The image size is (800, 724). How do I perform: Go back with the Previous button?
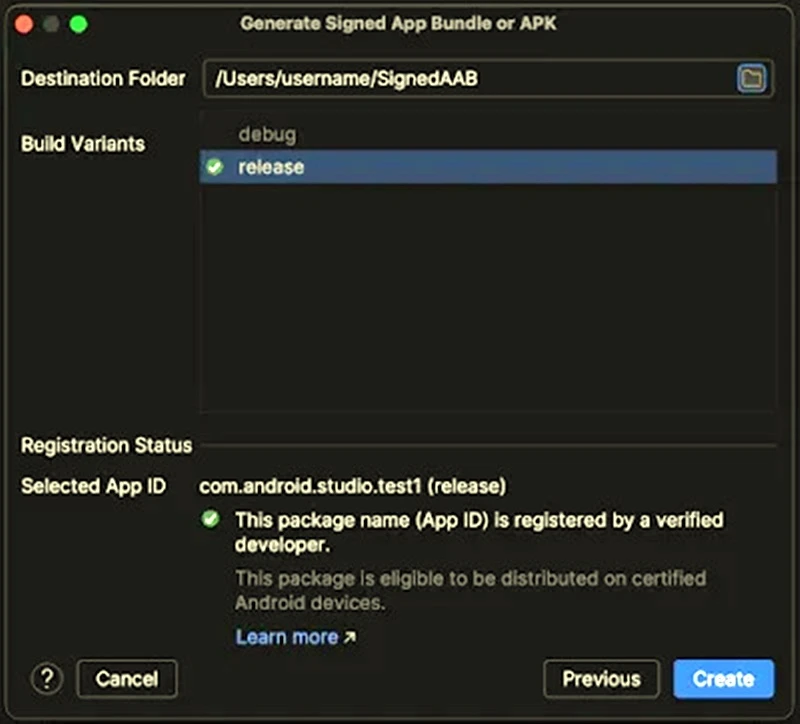click(601, 679)
